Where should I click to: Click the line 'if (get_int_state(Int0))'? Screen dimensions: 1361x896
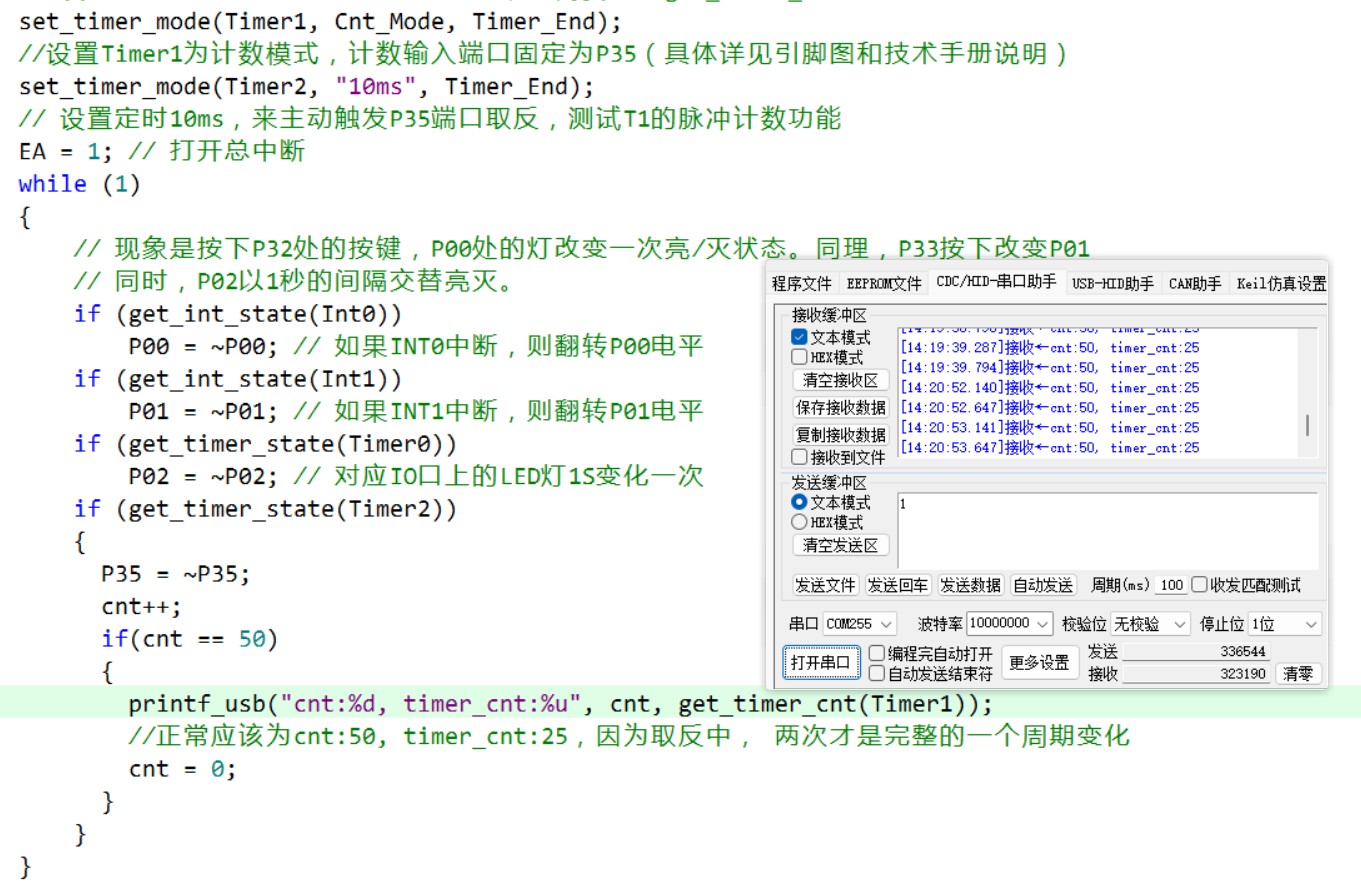tap(238, 314)
